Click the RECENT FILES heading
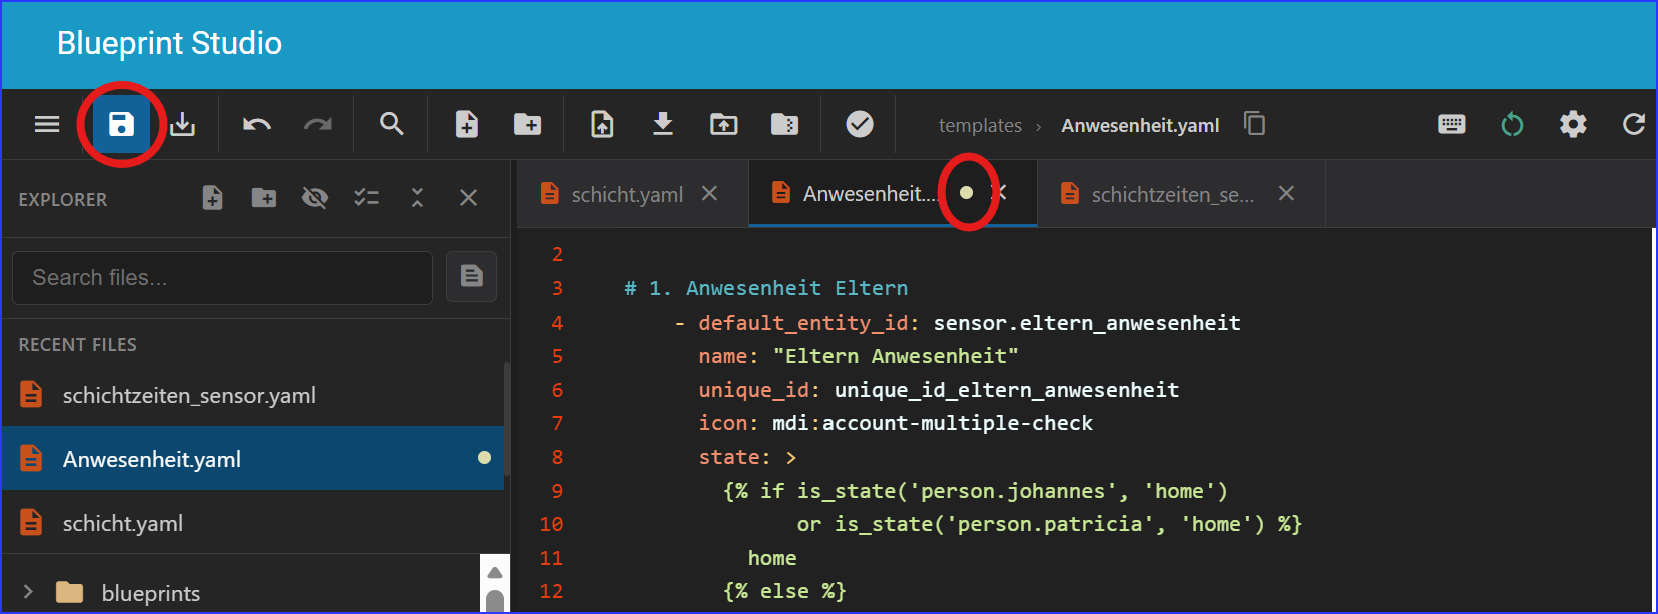 77,344
